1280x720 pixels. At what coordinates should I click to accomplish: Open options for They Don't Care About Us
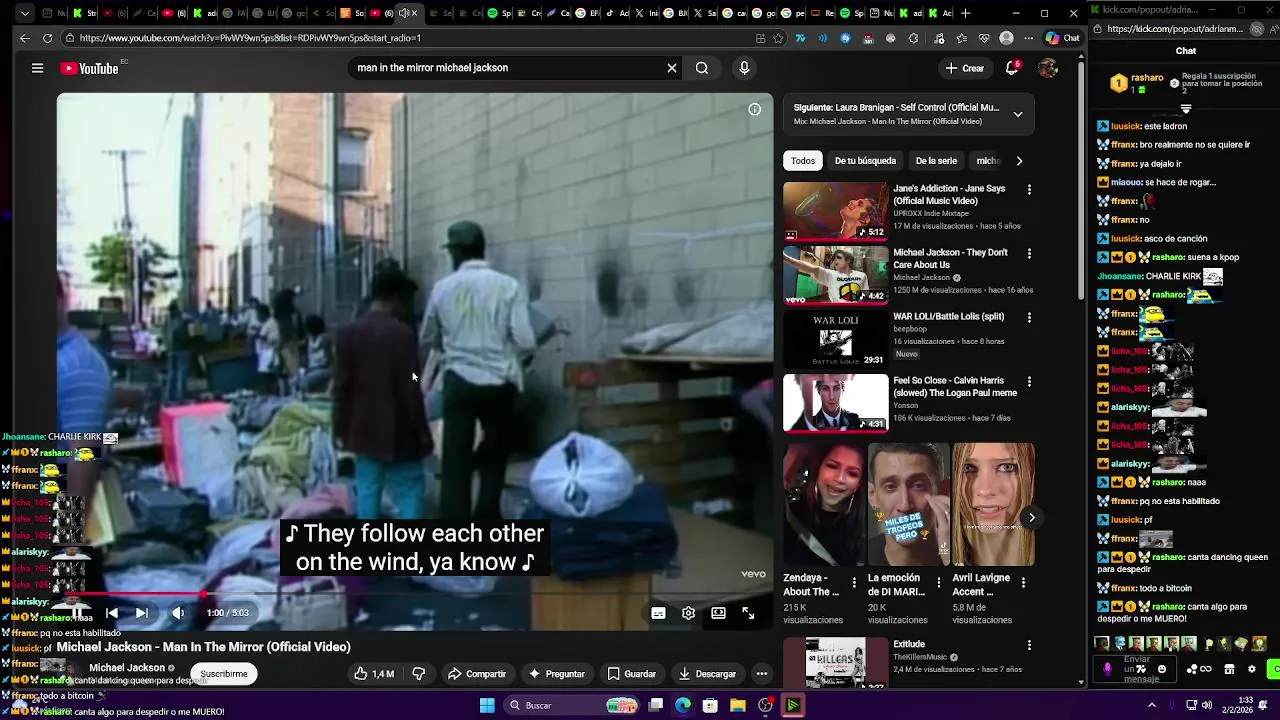tap(1029, 254)
